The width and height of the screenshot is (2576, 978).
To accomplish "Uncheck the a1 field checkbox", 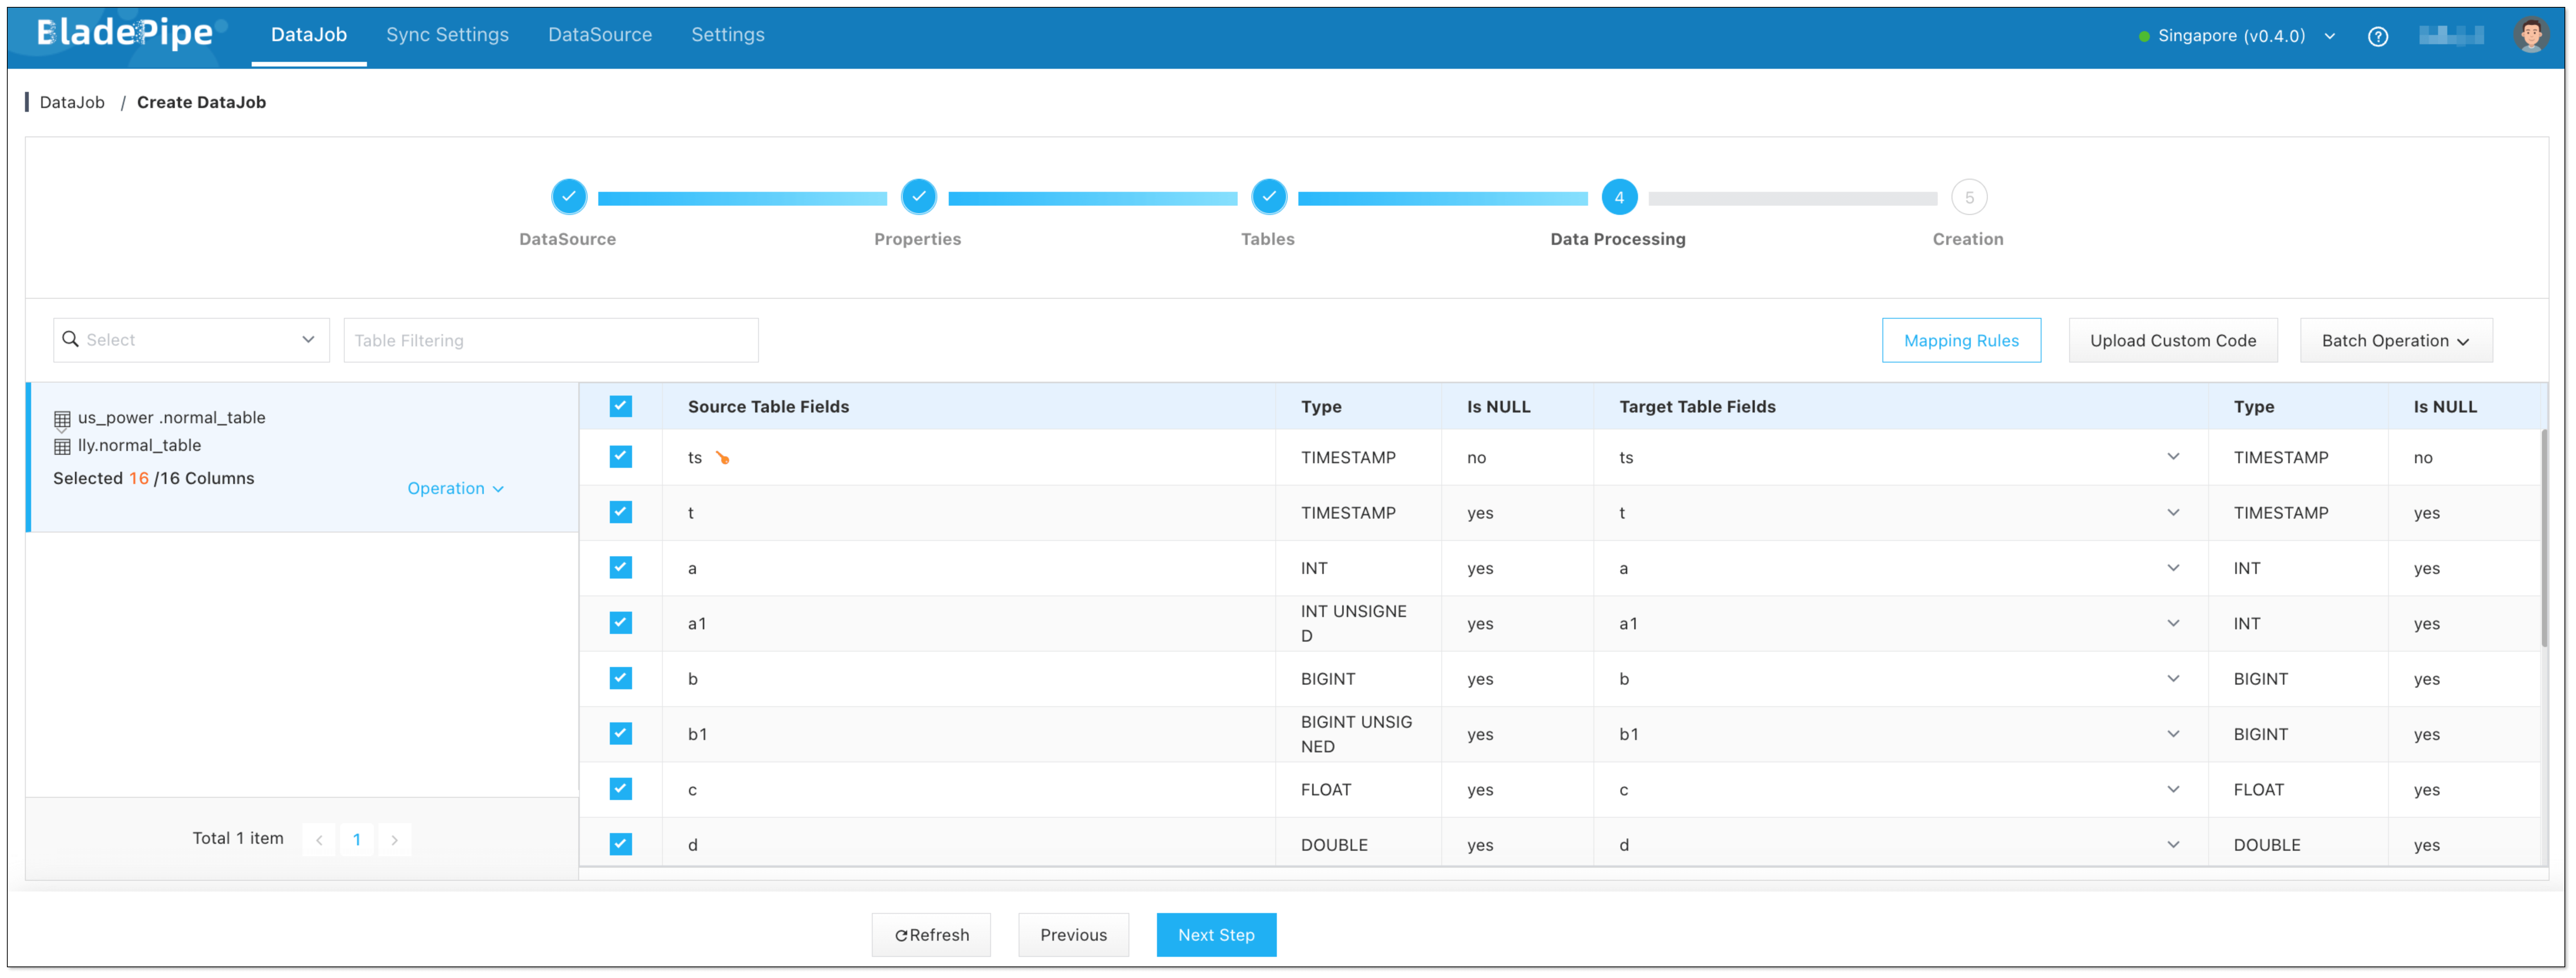I will [620, 623].
